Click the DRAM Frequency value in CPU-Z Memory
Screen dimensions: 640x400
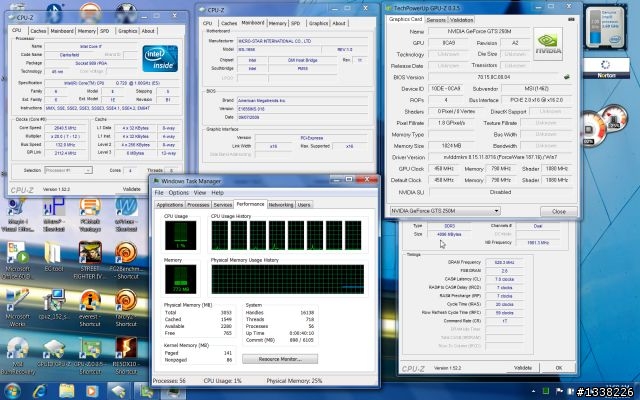[x=504, y=262]
